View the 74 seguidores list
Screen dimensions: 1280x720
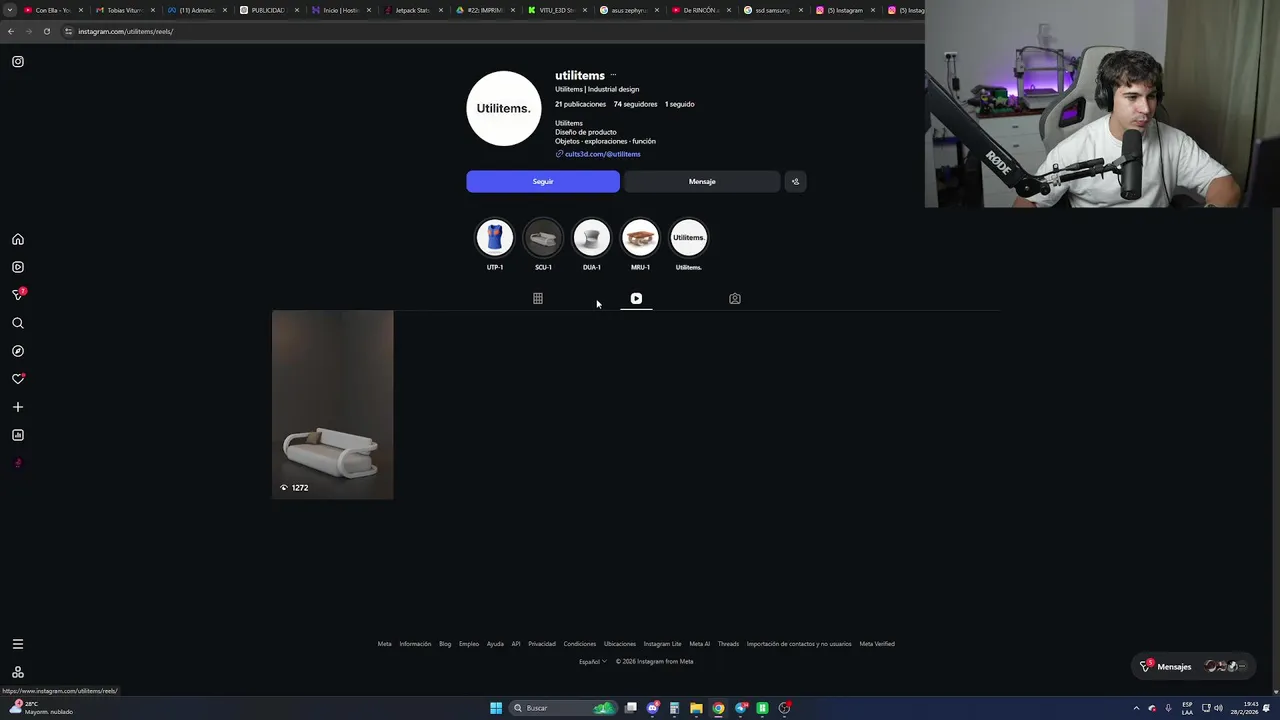[636, 104]
